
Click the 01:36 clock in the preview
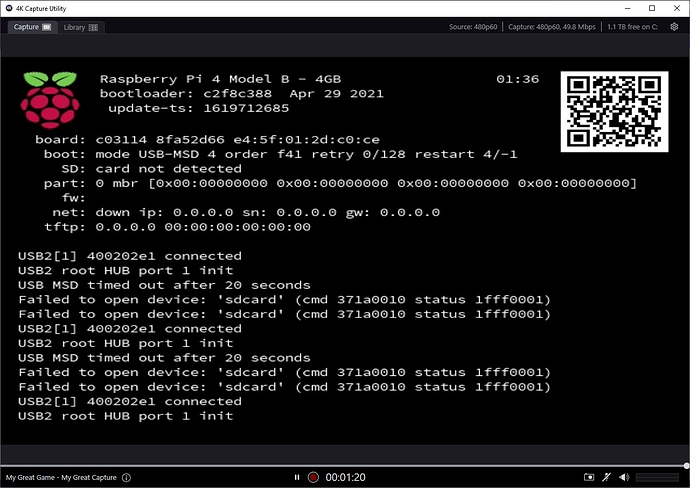coord(518,79)
